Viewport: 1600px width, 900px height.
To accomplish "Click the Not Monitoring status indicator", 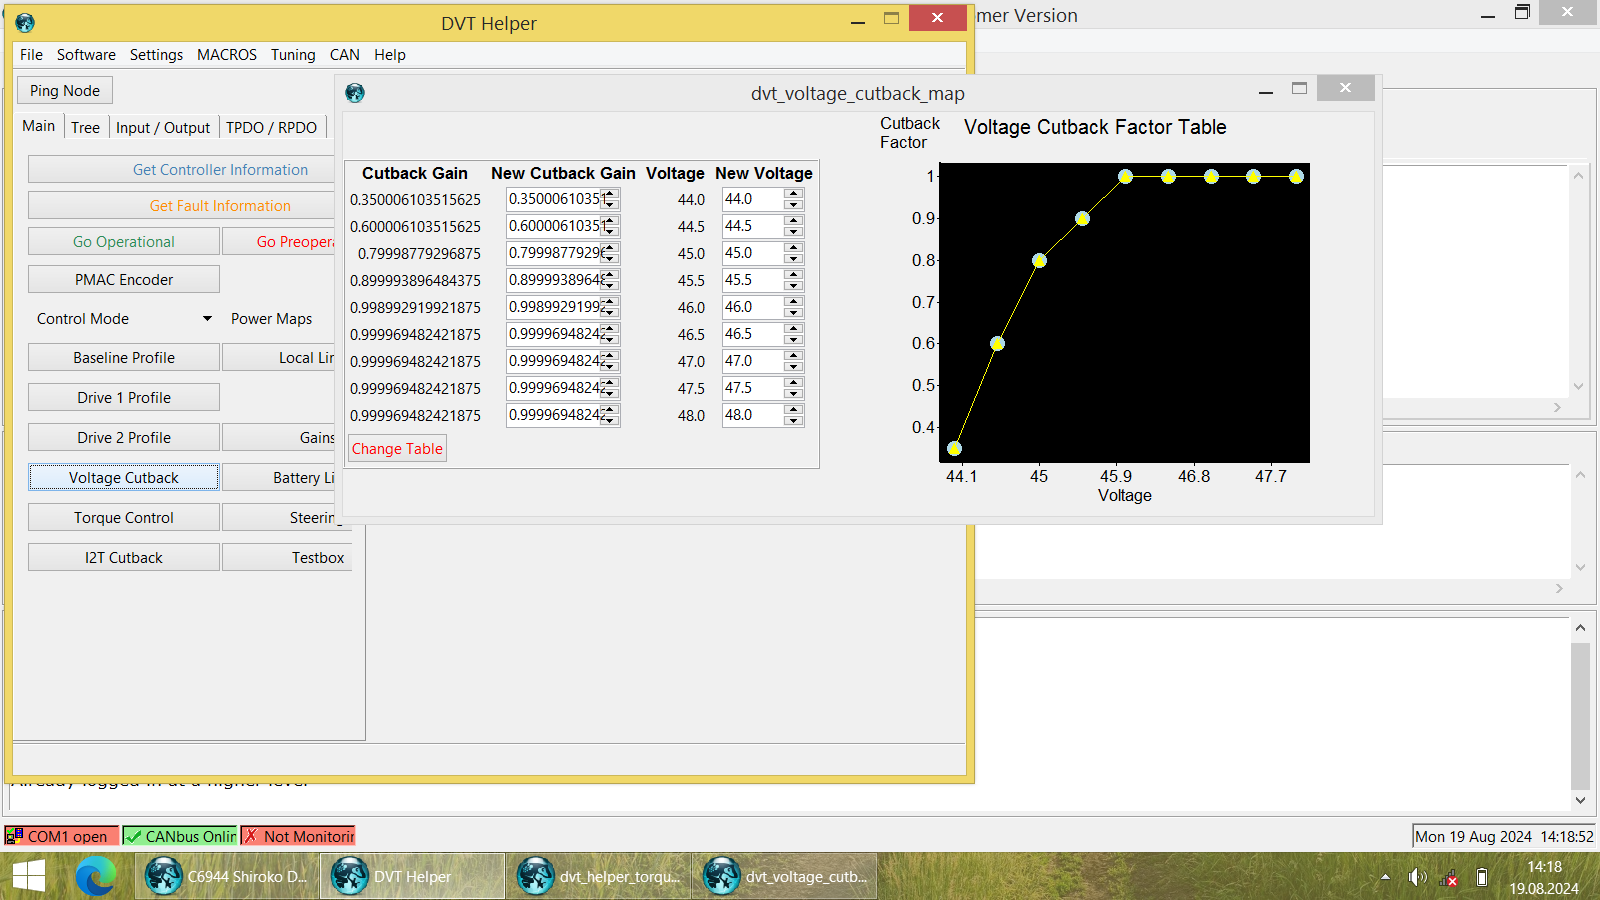I will pos(298,836).
